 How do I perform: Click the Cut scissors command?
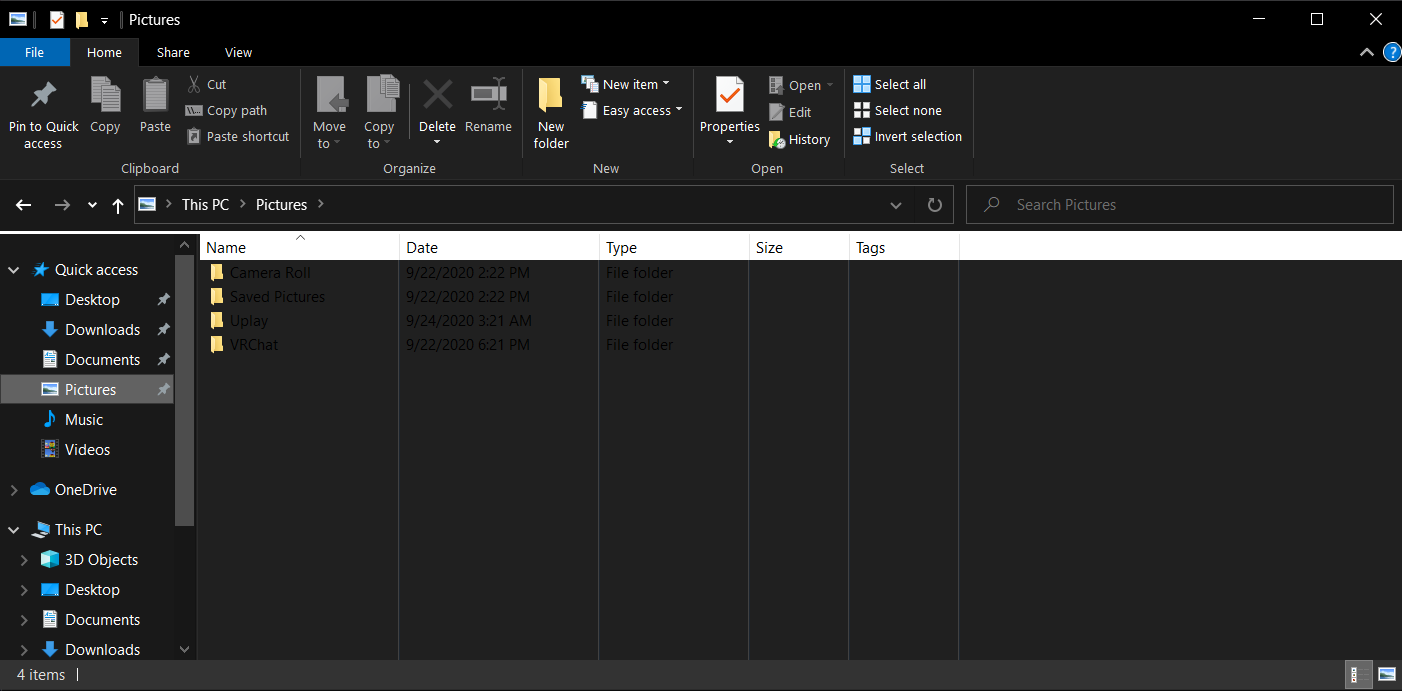point(207,85)
